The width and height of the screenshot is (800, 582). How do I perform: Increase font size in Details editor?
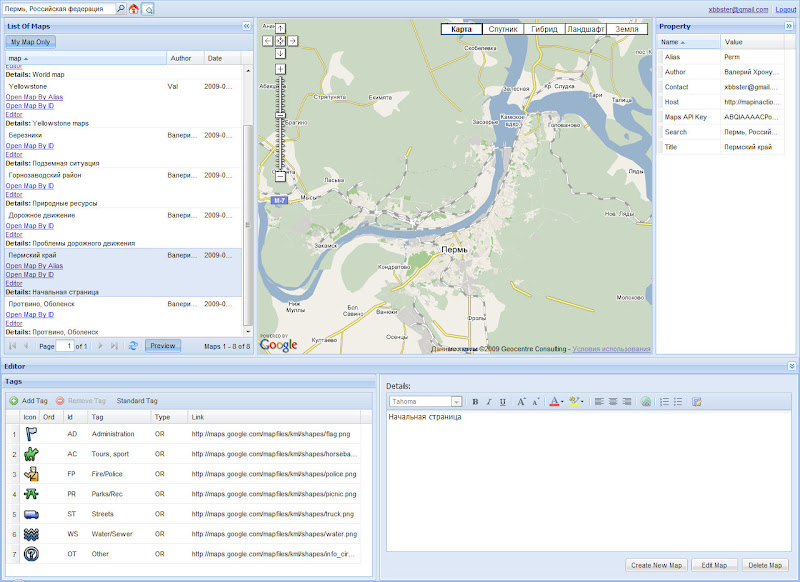521,402
